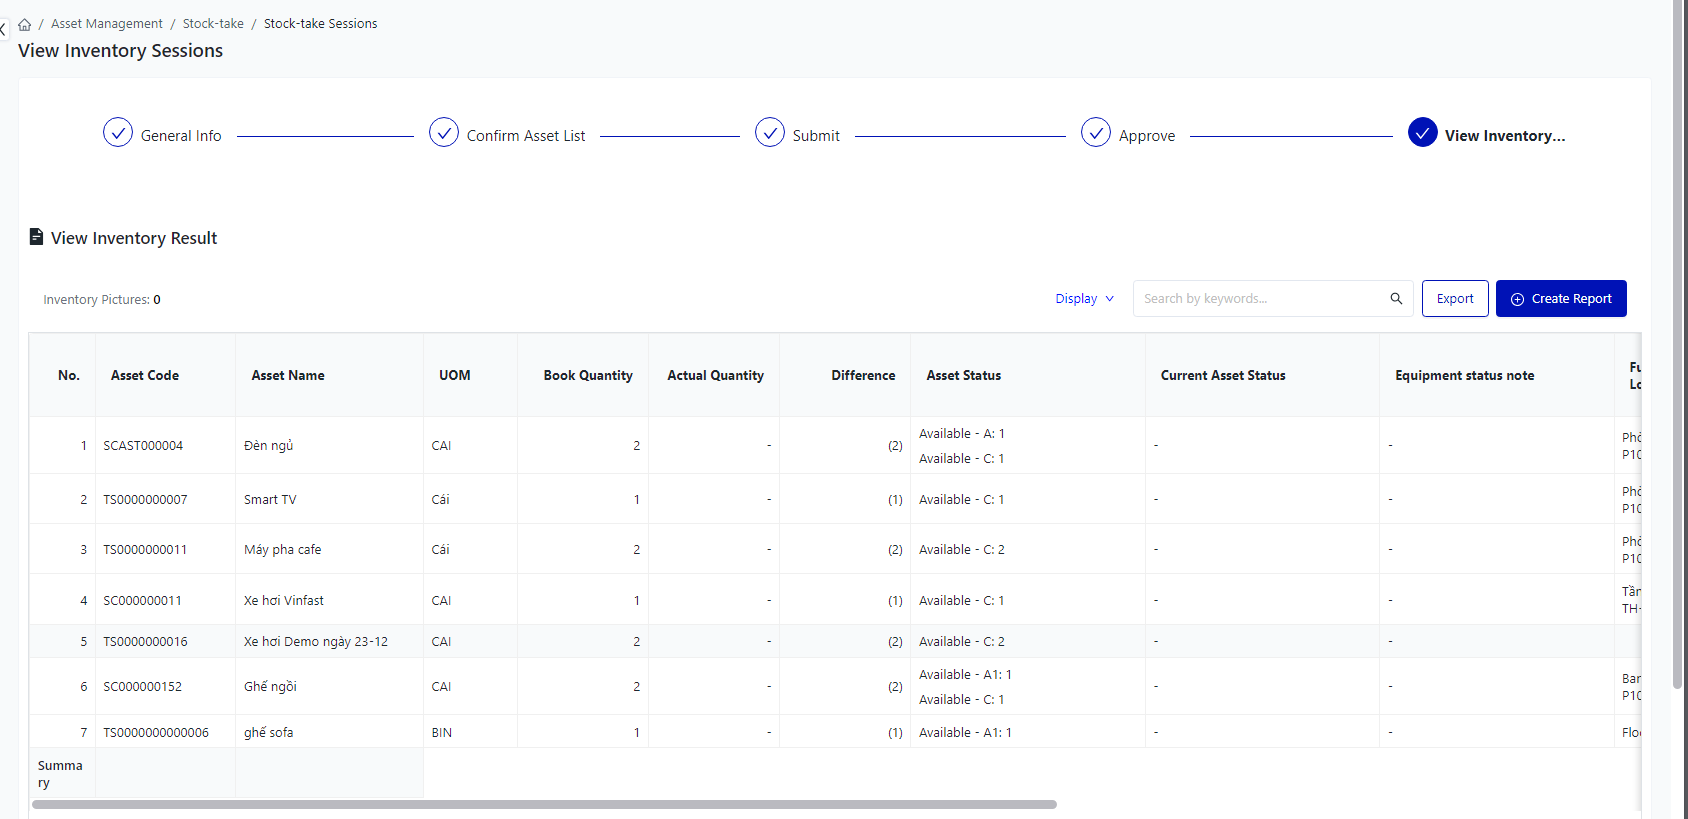Click the Export button
Image resolution: width=1688 pixels, height=819 pixels.
click(1454, 299)
